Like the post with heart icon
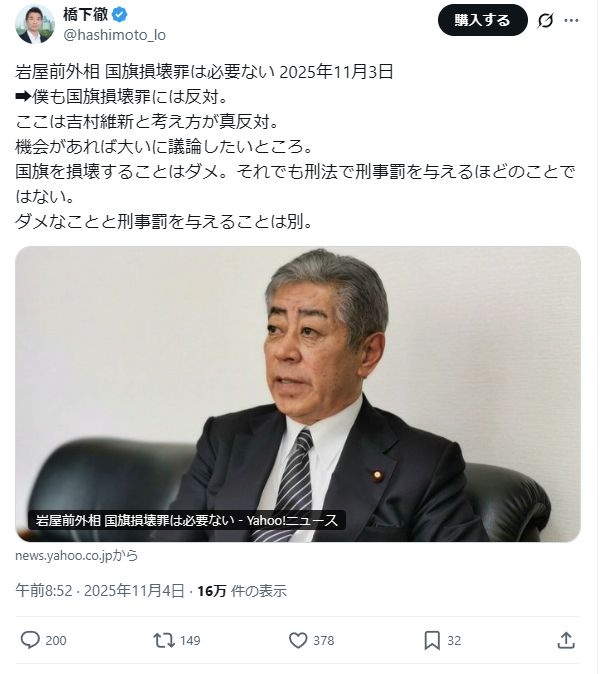The width and height of the screenshot is (605, 674). point(298,640)
